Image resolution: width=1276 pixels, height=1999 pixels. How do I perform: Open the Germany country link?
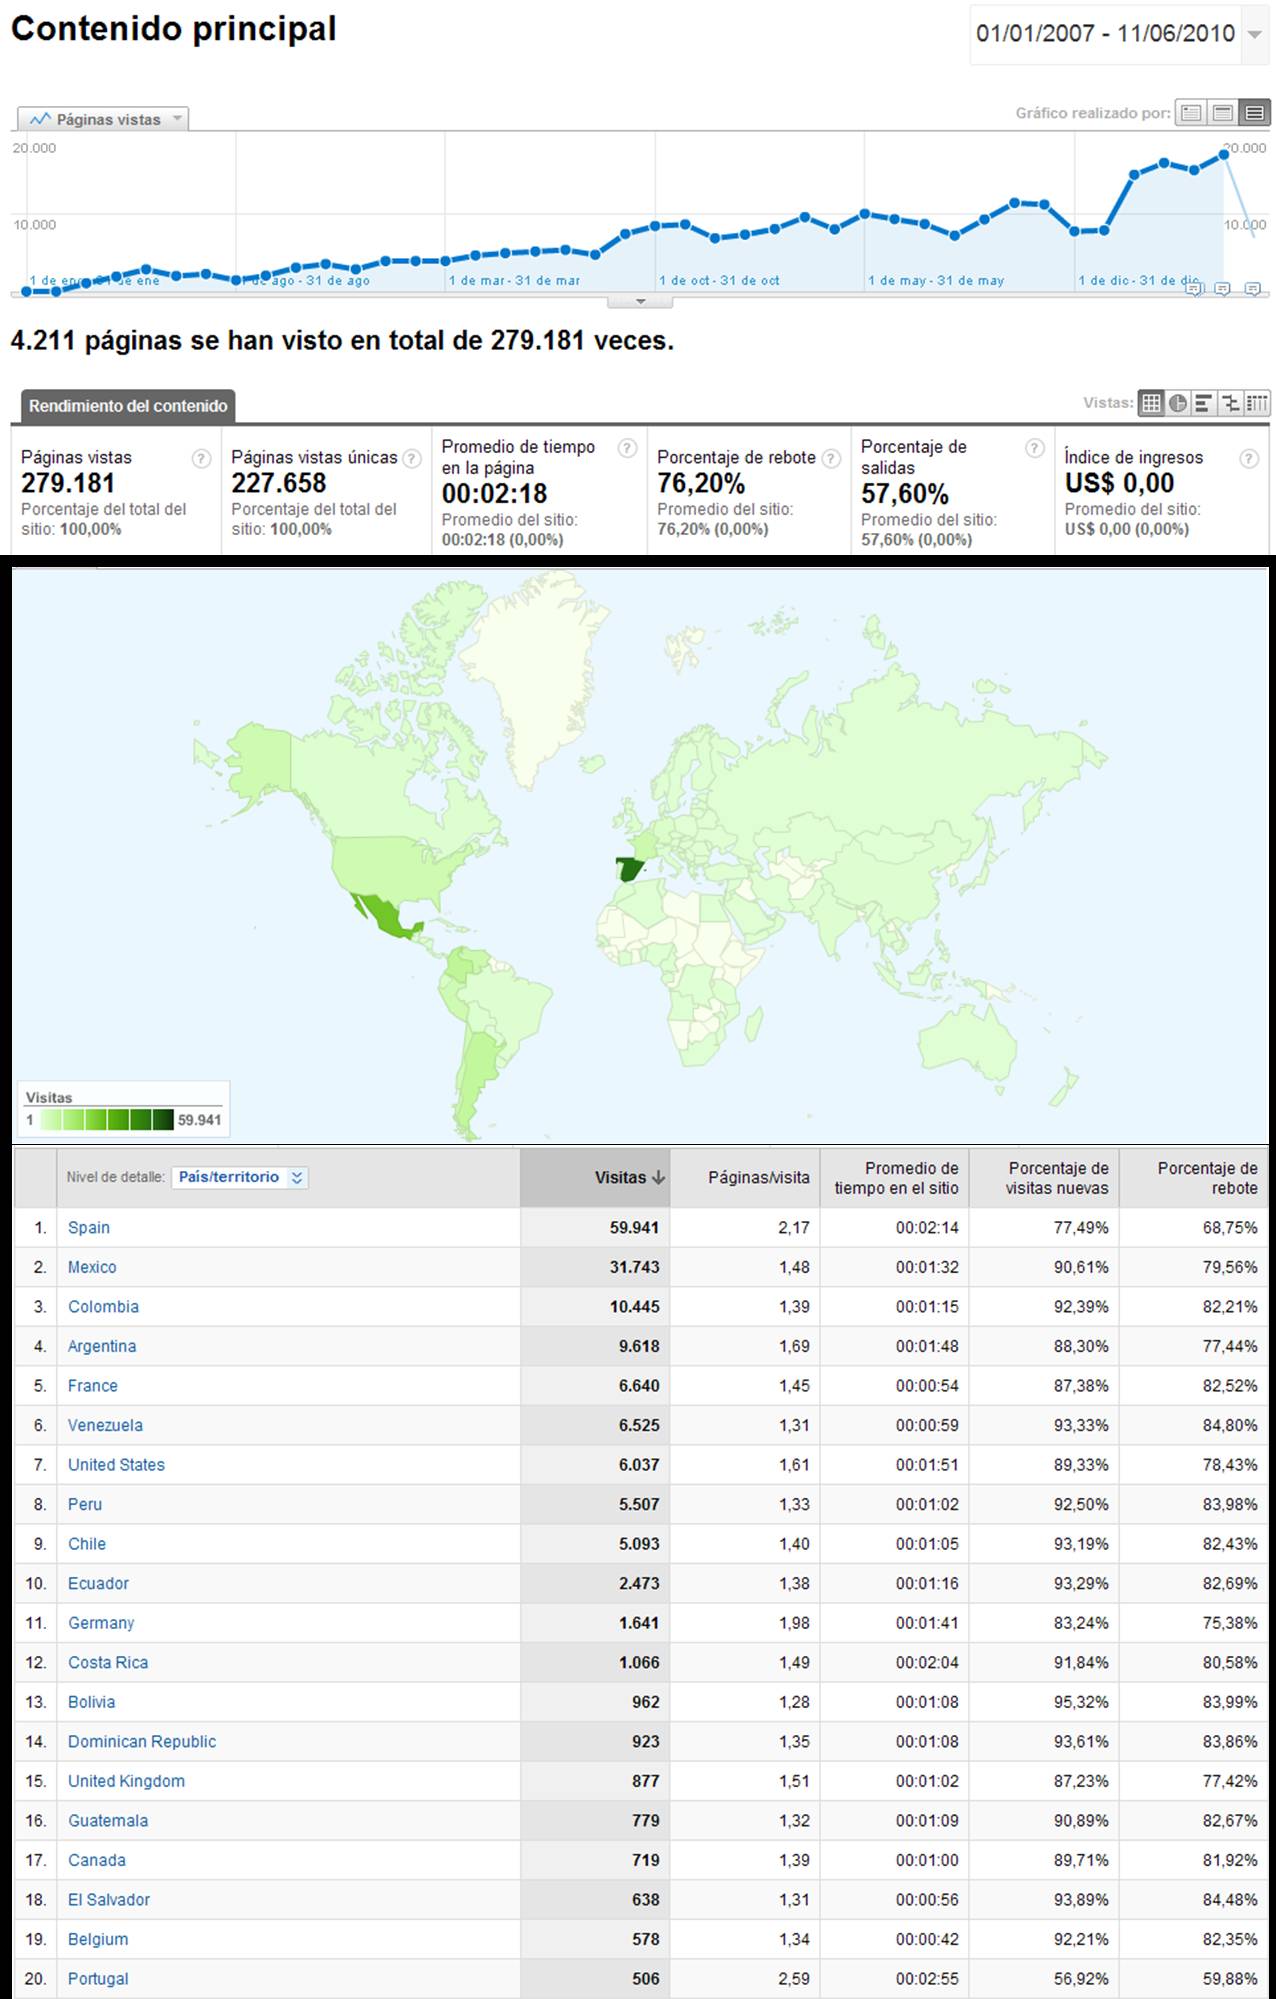coord(101,1623)
